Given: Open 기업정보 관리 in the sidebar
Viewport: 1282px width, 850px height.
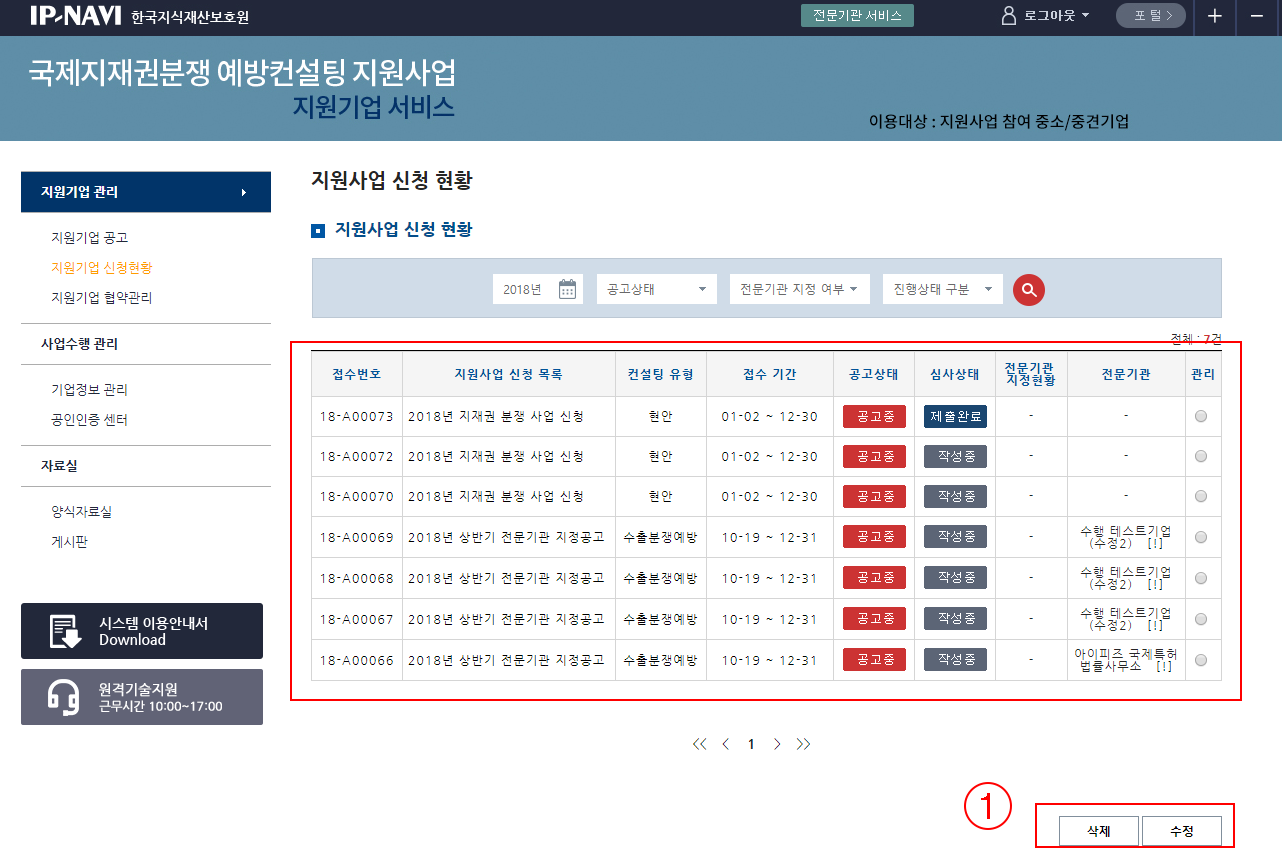Looking at the screenshot, I should pos(89,390).
